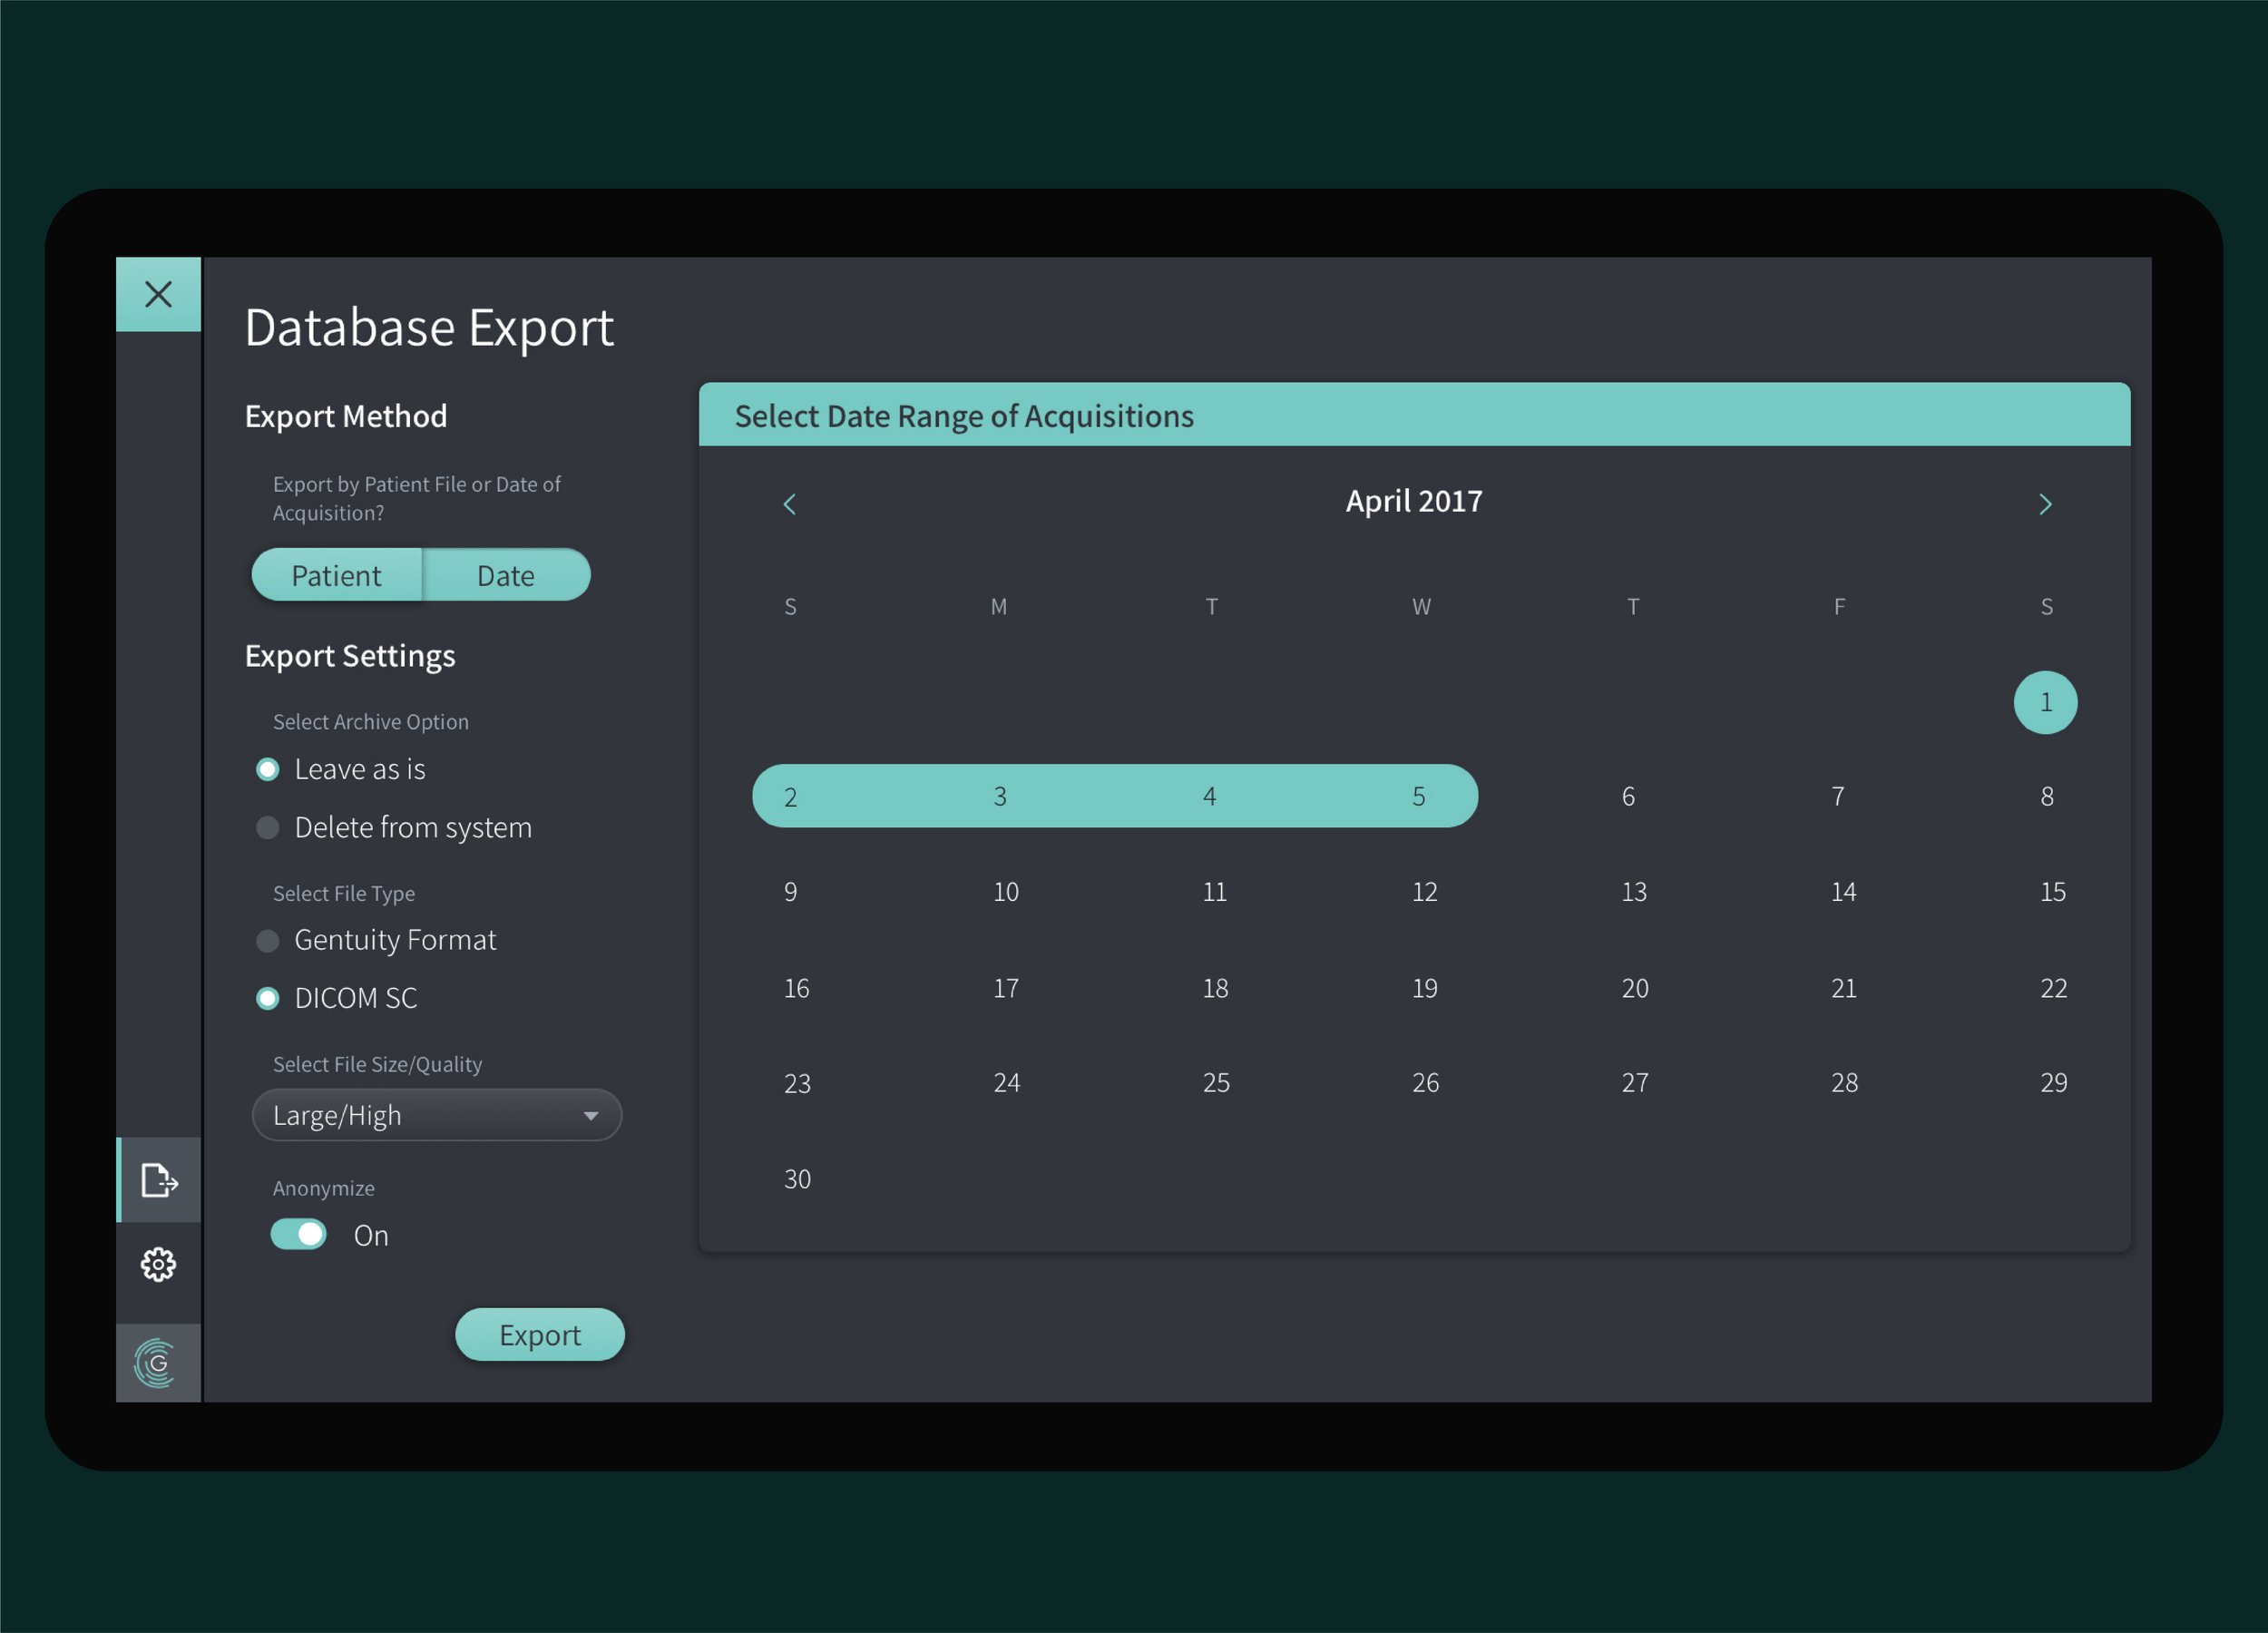Click the Gentuity G logo icon
Viewport: 2268px width, 1633px height.
[x=158, y=1363]
